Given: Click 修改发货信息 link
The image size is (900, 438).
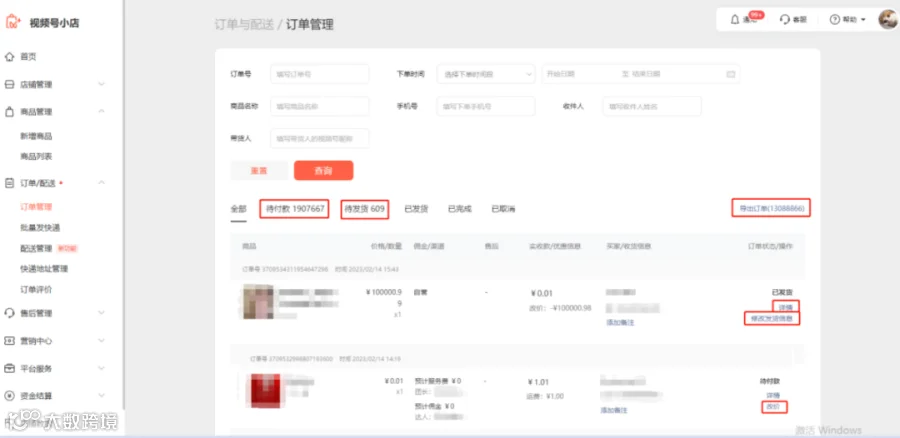Looking at the screenshot, I should pos(772,318).
